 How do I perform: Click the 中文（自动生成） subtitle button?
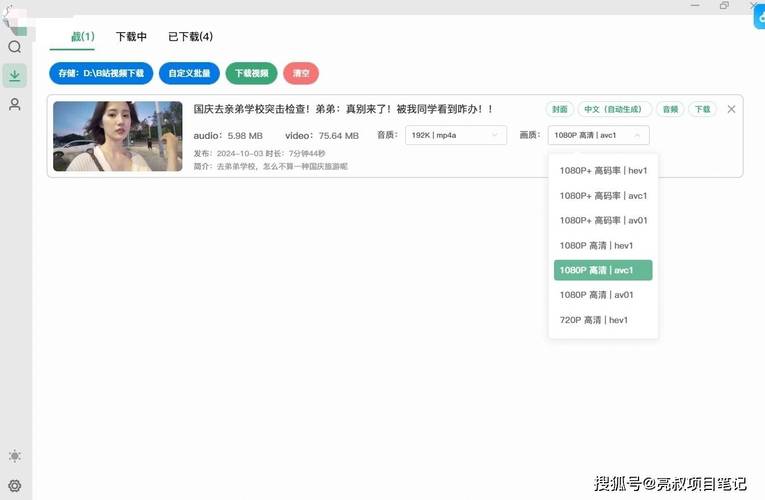615,109
